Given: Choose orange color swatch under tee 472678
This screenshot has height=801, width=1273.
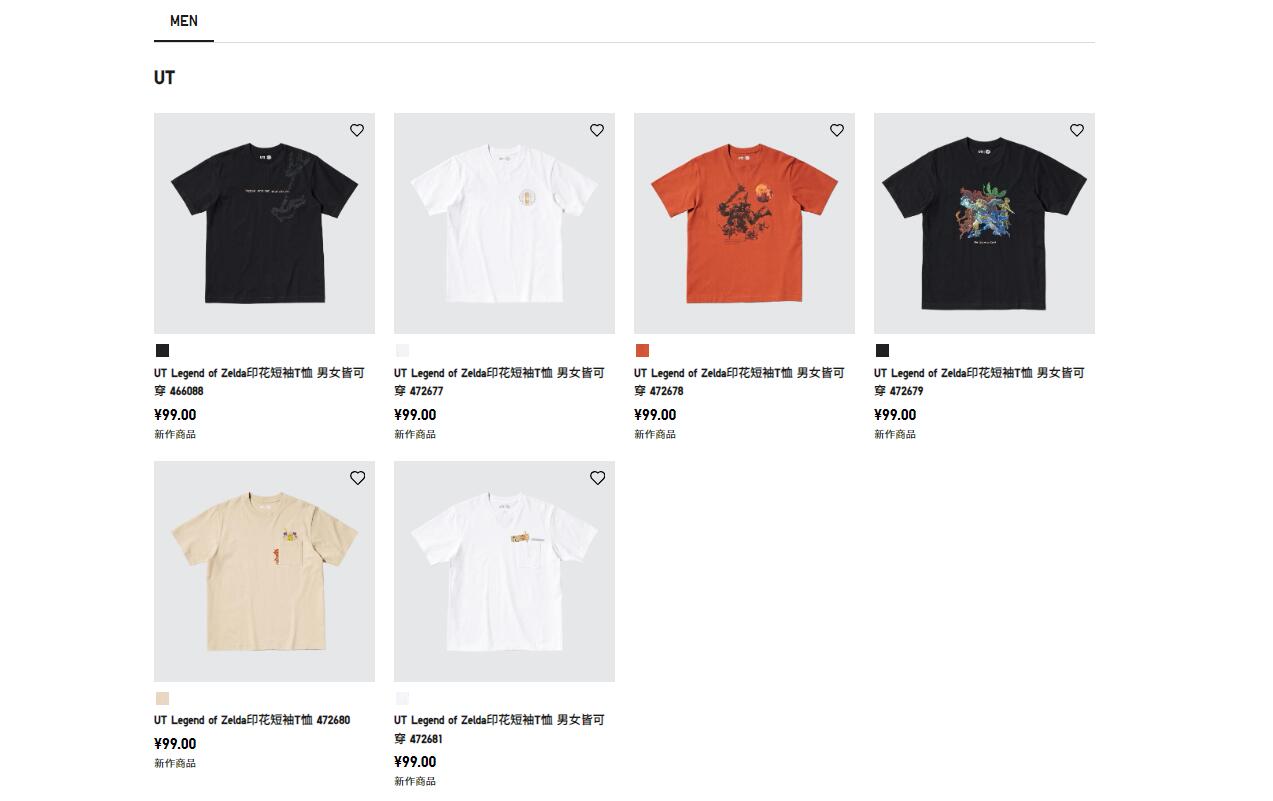Looking at the screenshot, I should coord(642,351).
